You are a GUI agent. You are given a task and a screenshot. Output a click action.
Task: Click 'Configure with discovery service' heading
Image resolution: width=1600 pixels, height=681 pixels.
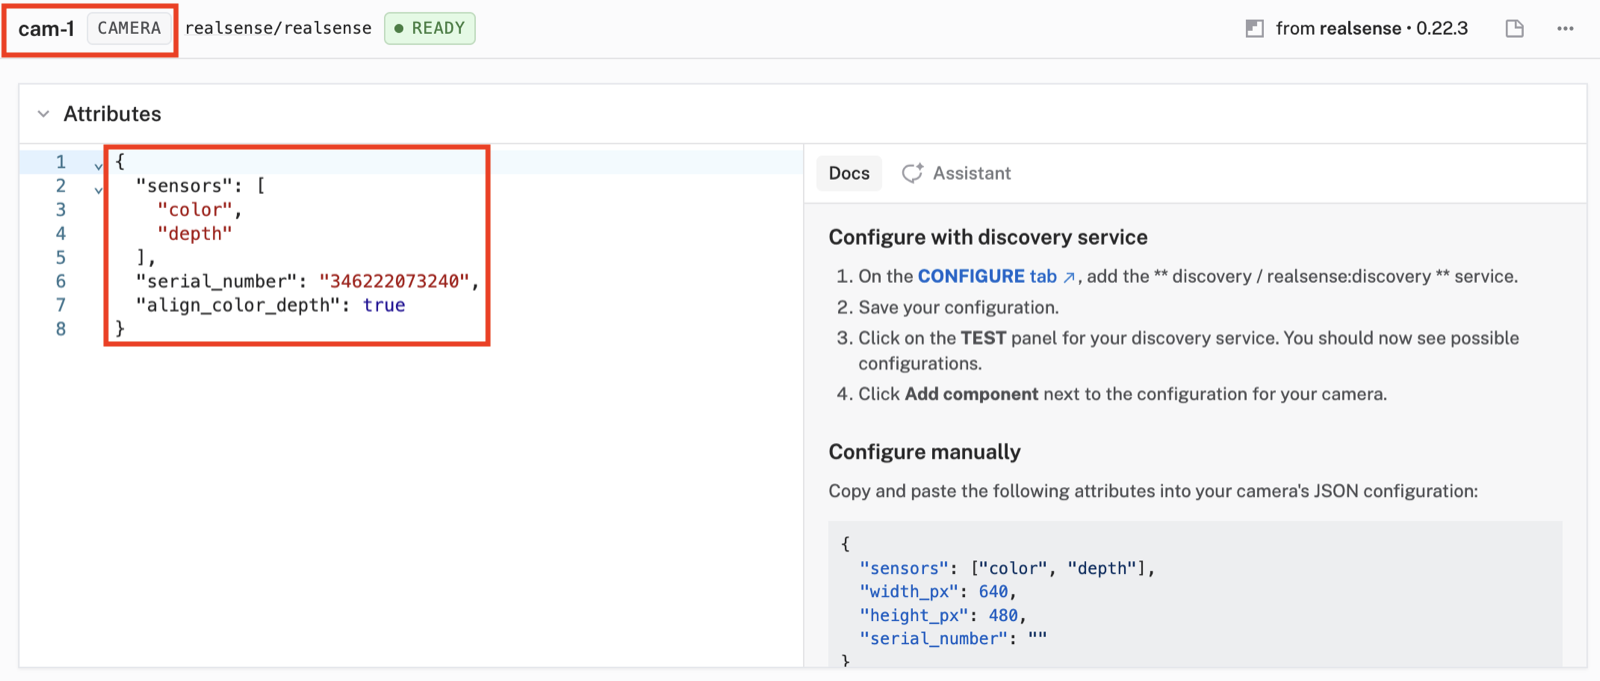pos(988,237)
